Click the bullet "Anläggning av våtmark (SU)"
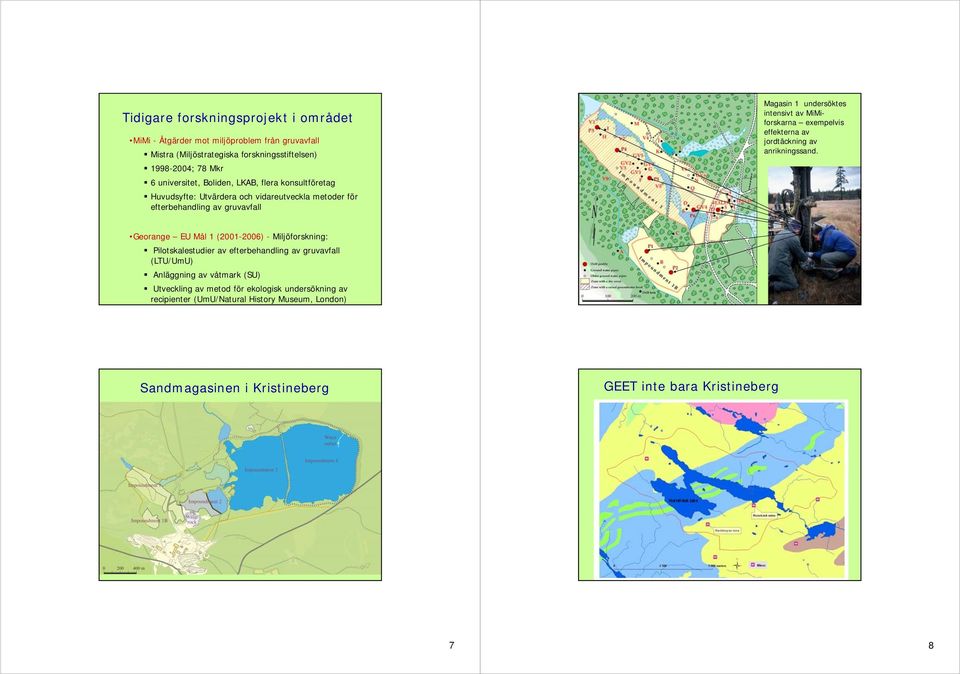The image size is (960, 674). [x=206, y=275]
